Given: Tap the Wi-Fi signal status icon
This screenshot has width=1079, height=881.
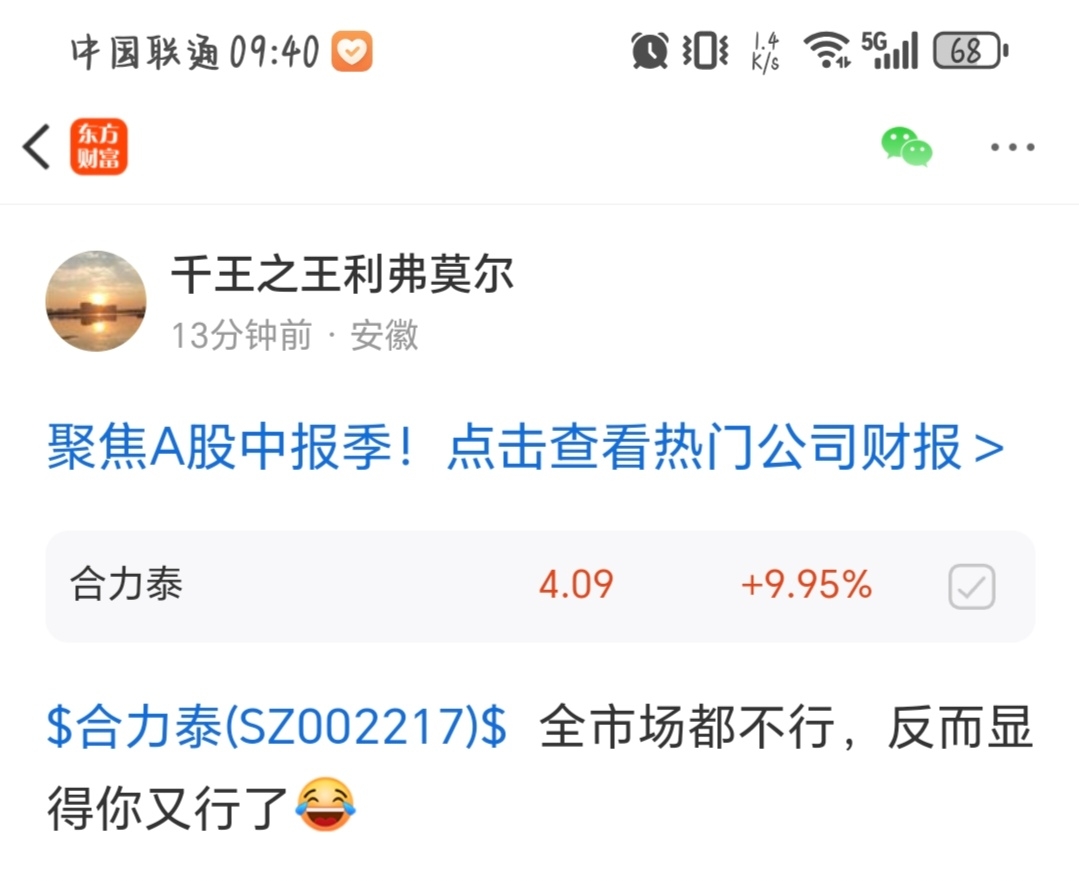Looking at the screenshot, I should (x=826, y=50).
